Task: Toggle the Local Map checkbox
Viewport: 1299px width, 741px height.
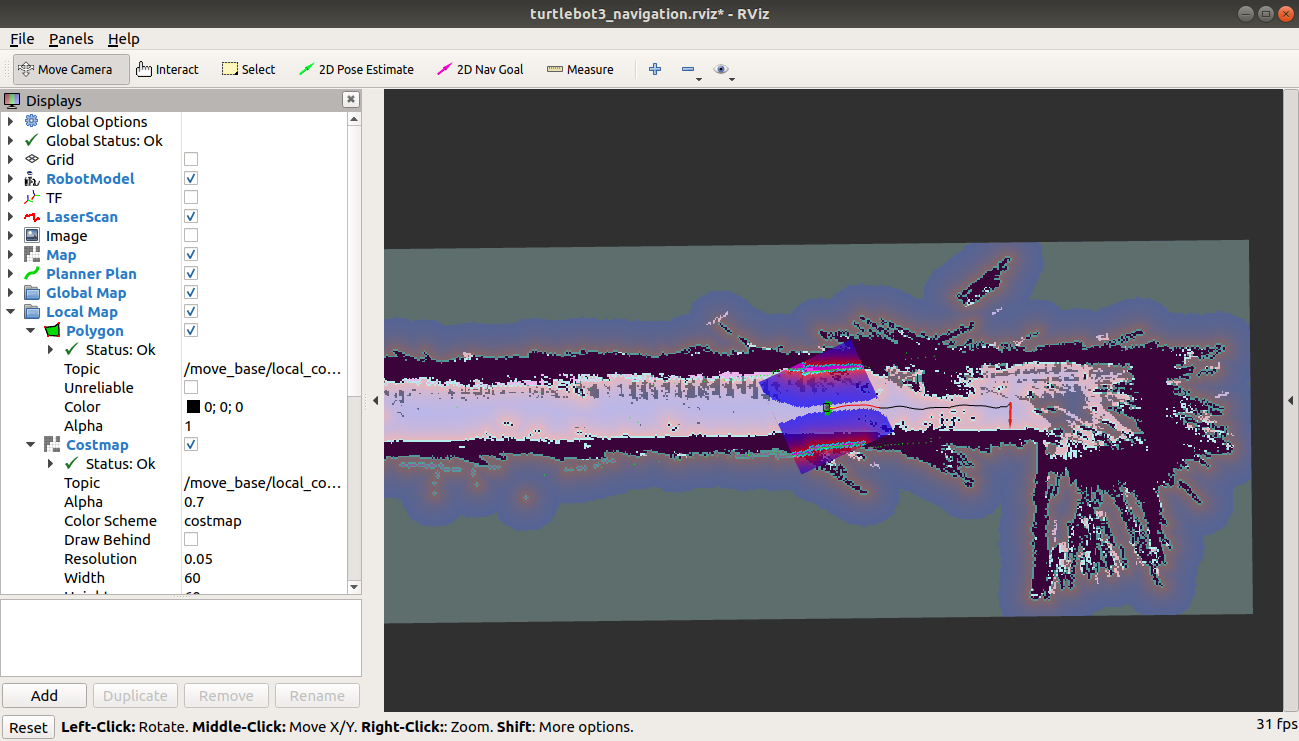Action: click(x=191, y=311)
